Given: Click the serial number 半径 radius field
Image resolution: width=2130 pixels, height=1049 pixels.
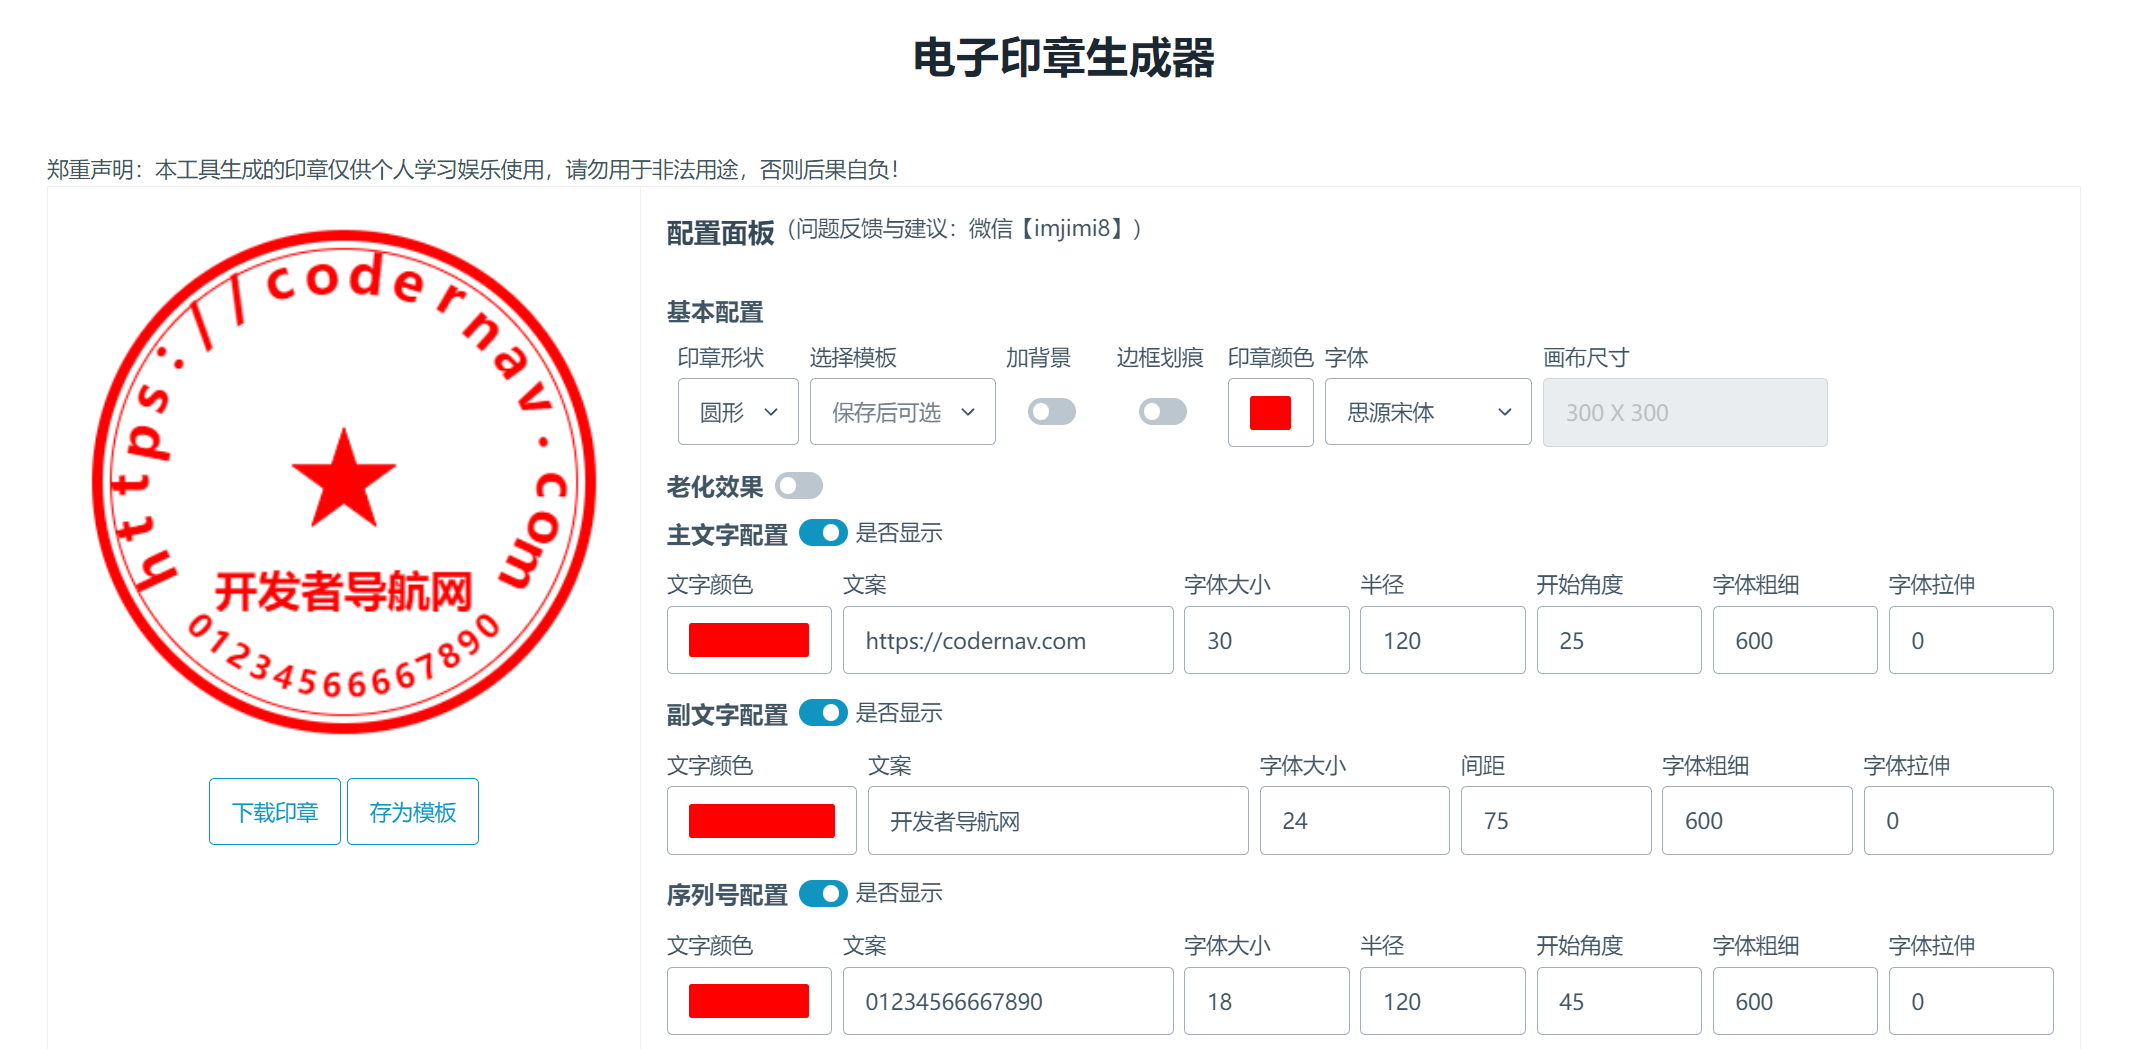Looking at the screenshot, I should (1443, 1001).
